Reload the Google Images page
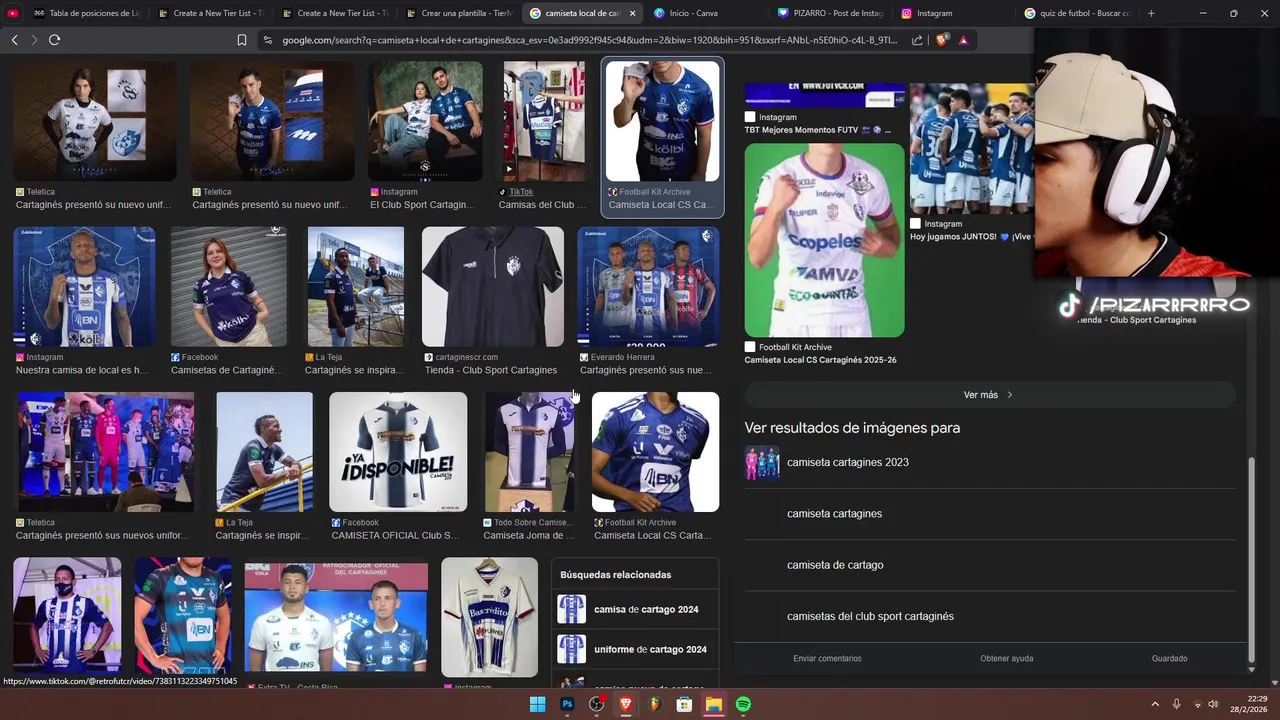Viewport: 1280px width, 720px height. click(54, 40)
